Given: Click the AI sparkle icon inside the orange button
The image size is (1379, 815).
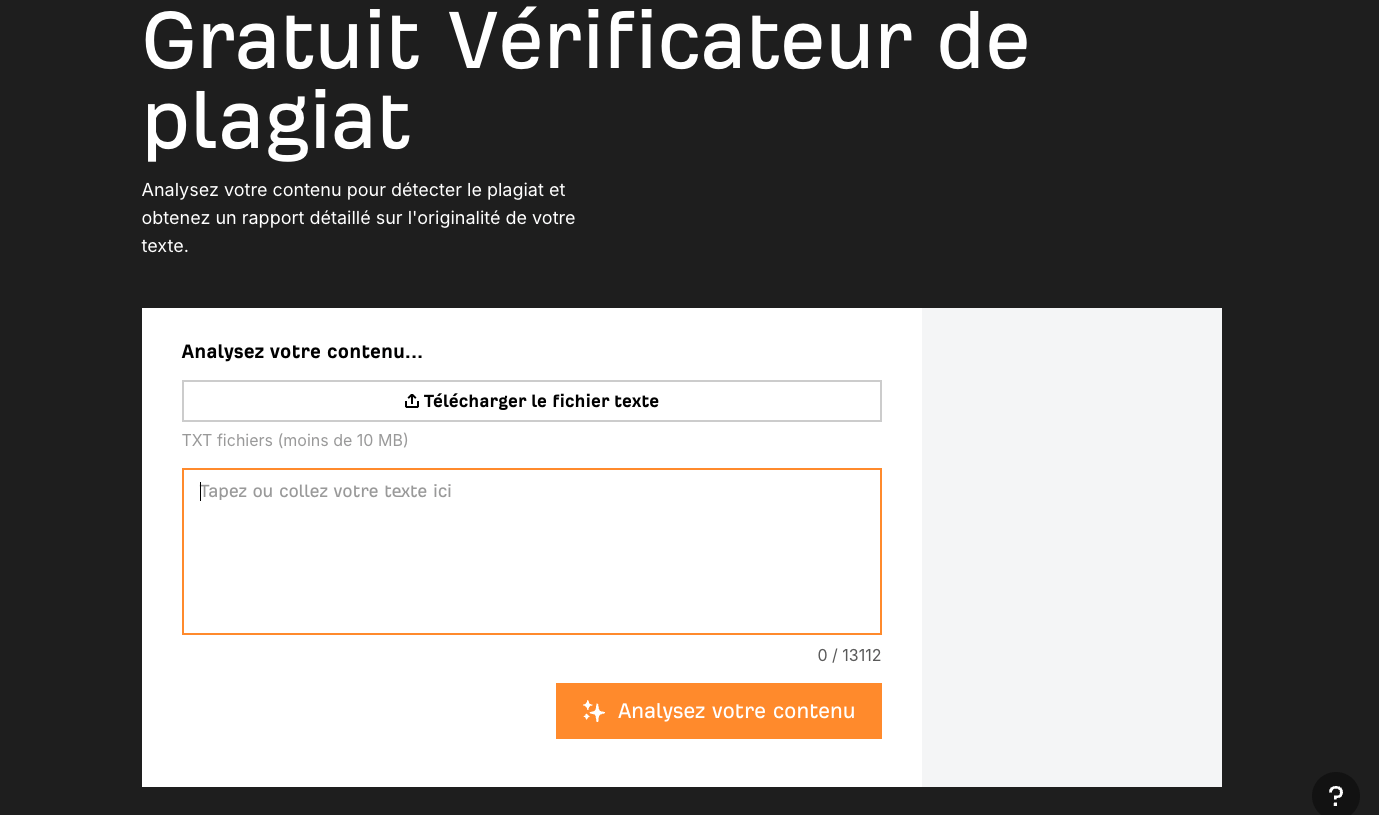Looking at the screenshot, I should coord(594,711).
